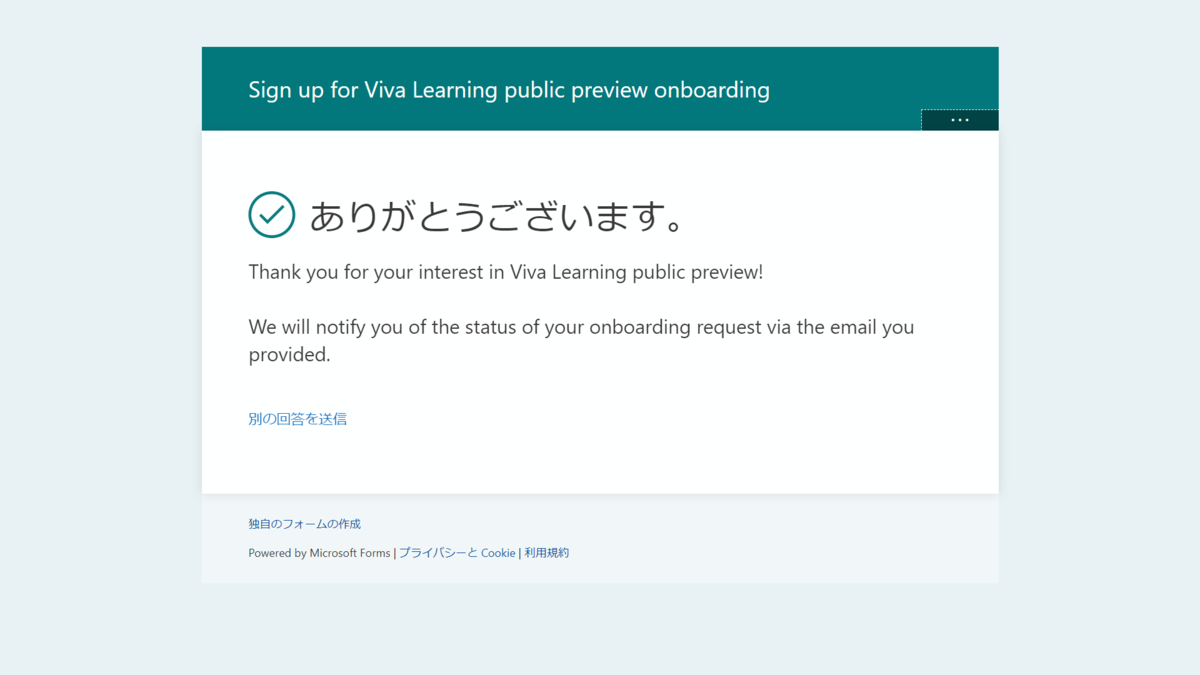Click the ありがとうございます。 heading
Image resolution: width=1200 pixels, height=675 pixels.
pyautogui.click(x=497, y=215)
